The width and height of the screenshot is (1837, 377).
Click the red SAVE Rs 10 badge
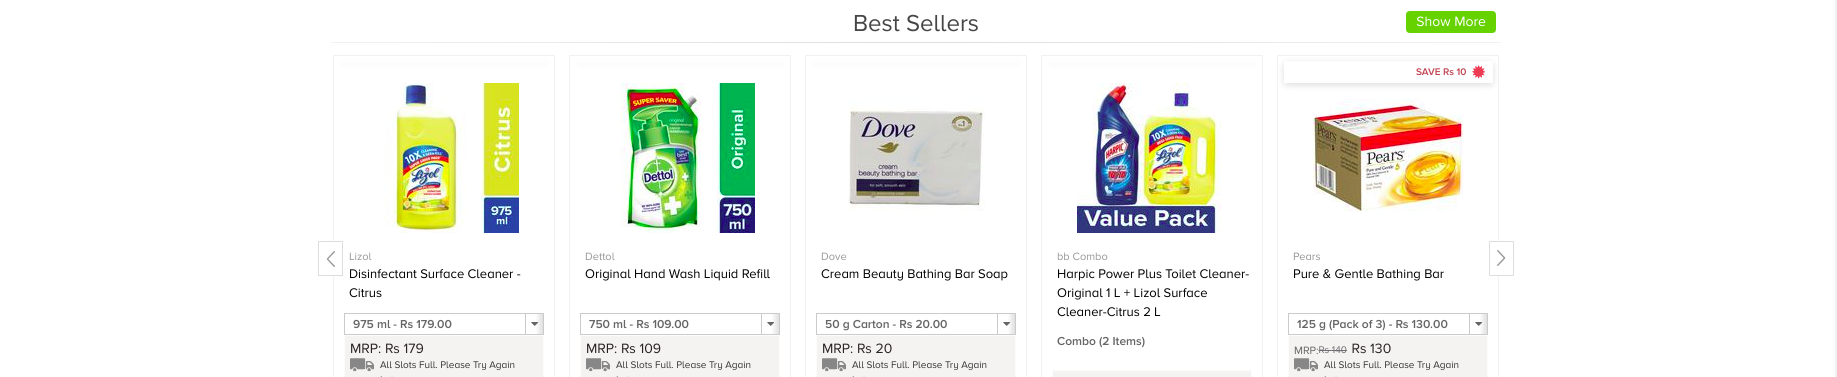[1450, 72]
